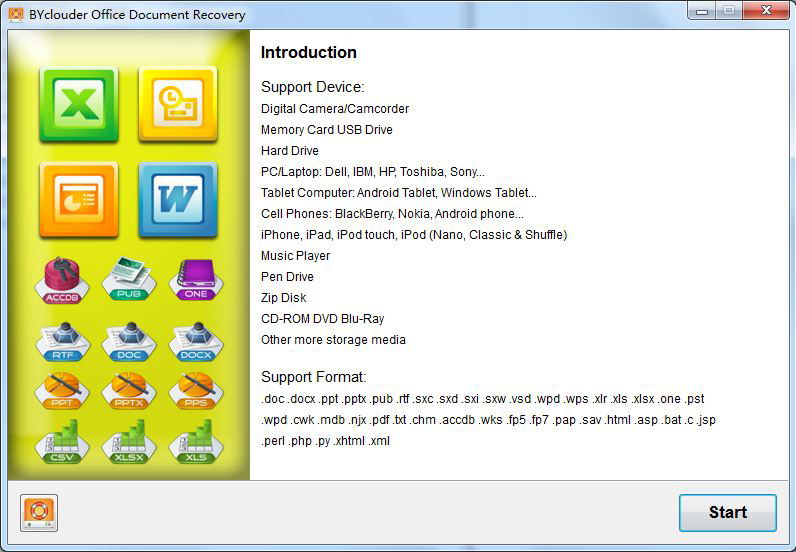Open the window menu via title bar icon

tap(15, 15)
